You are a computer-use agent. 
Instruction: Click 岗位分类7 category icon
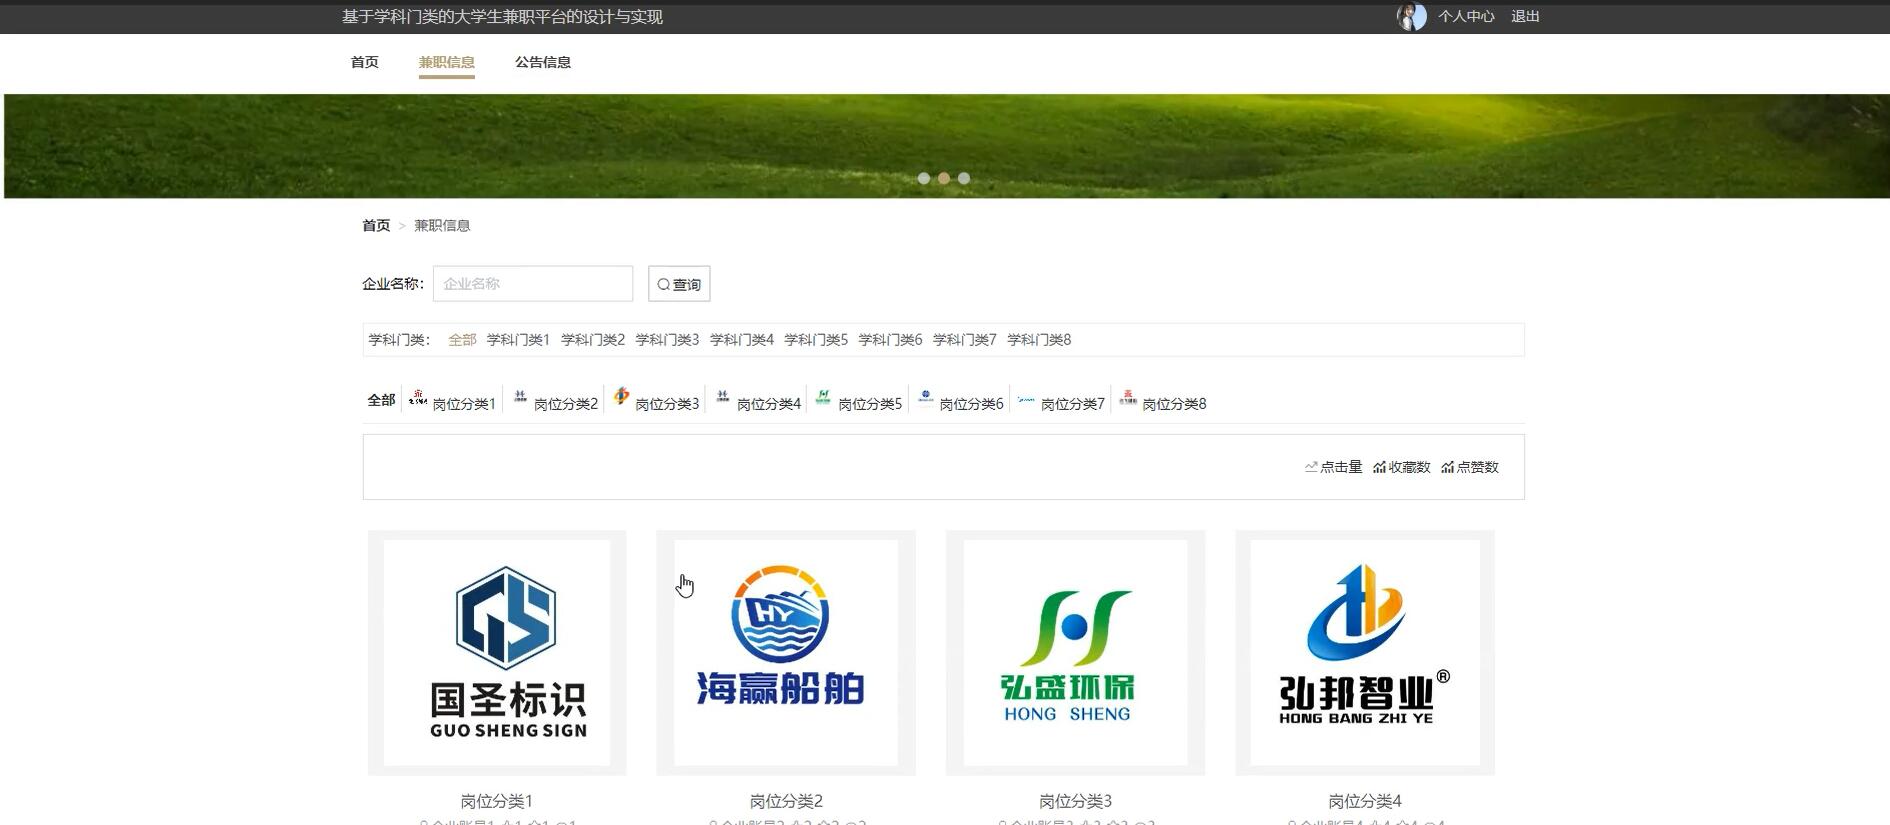click(x=1026, y=398)
